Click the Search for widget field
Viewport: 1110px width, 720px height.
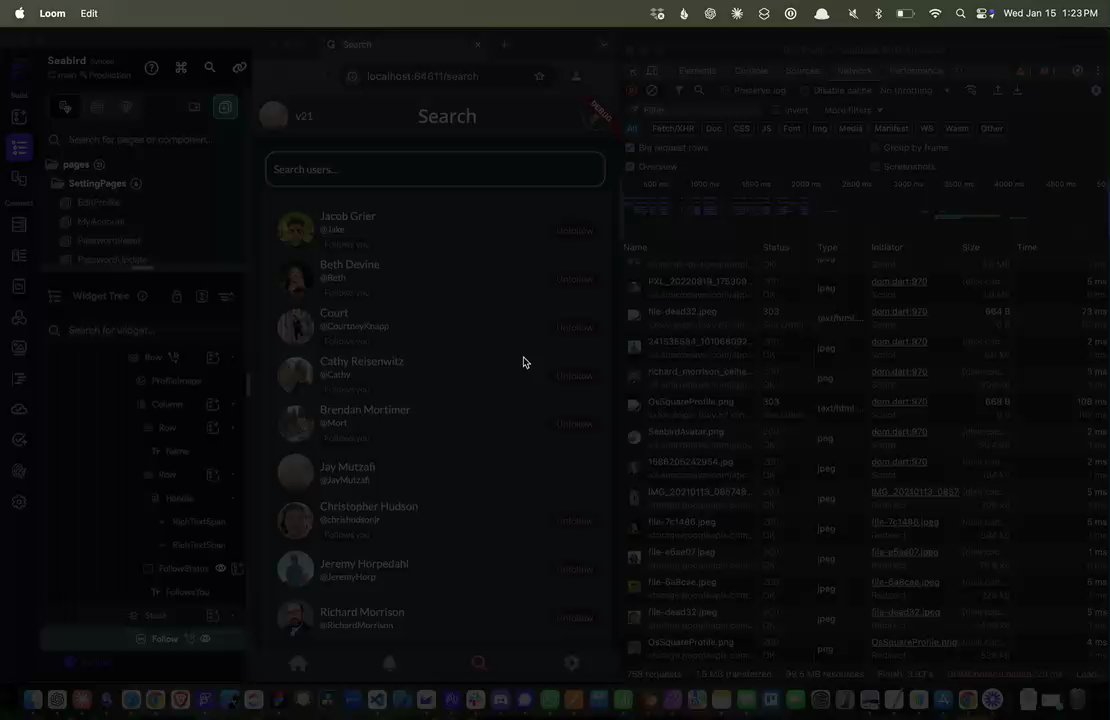tap(144, 331)
